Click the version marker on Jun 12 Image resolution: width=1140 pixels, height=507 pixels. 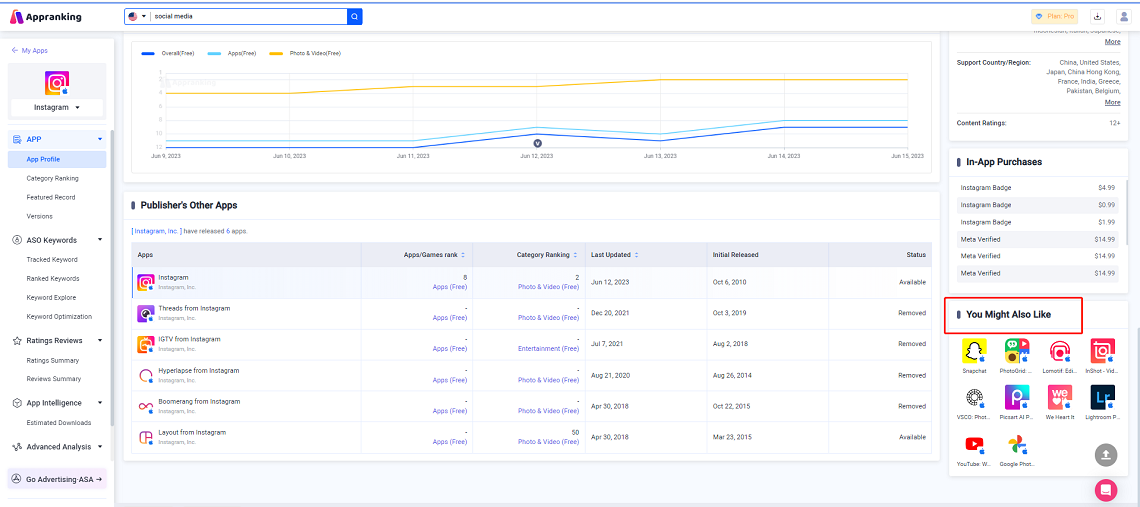[x=537, y=143]
